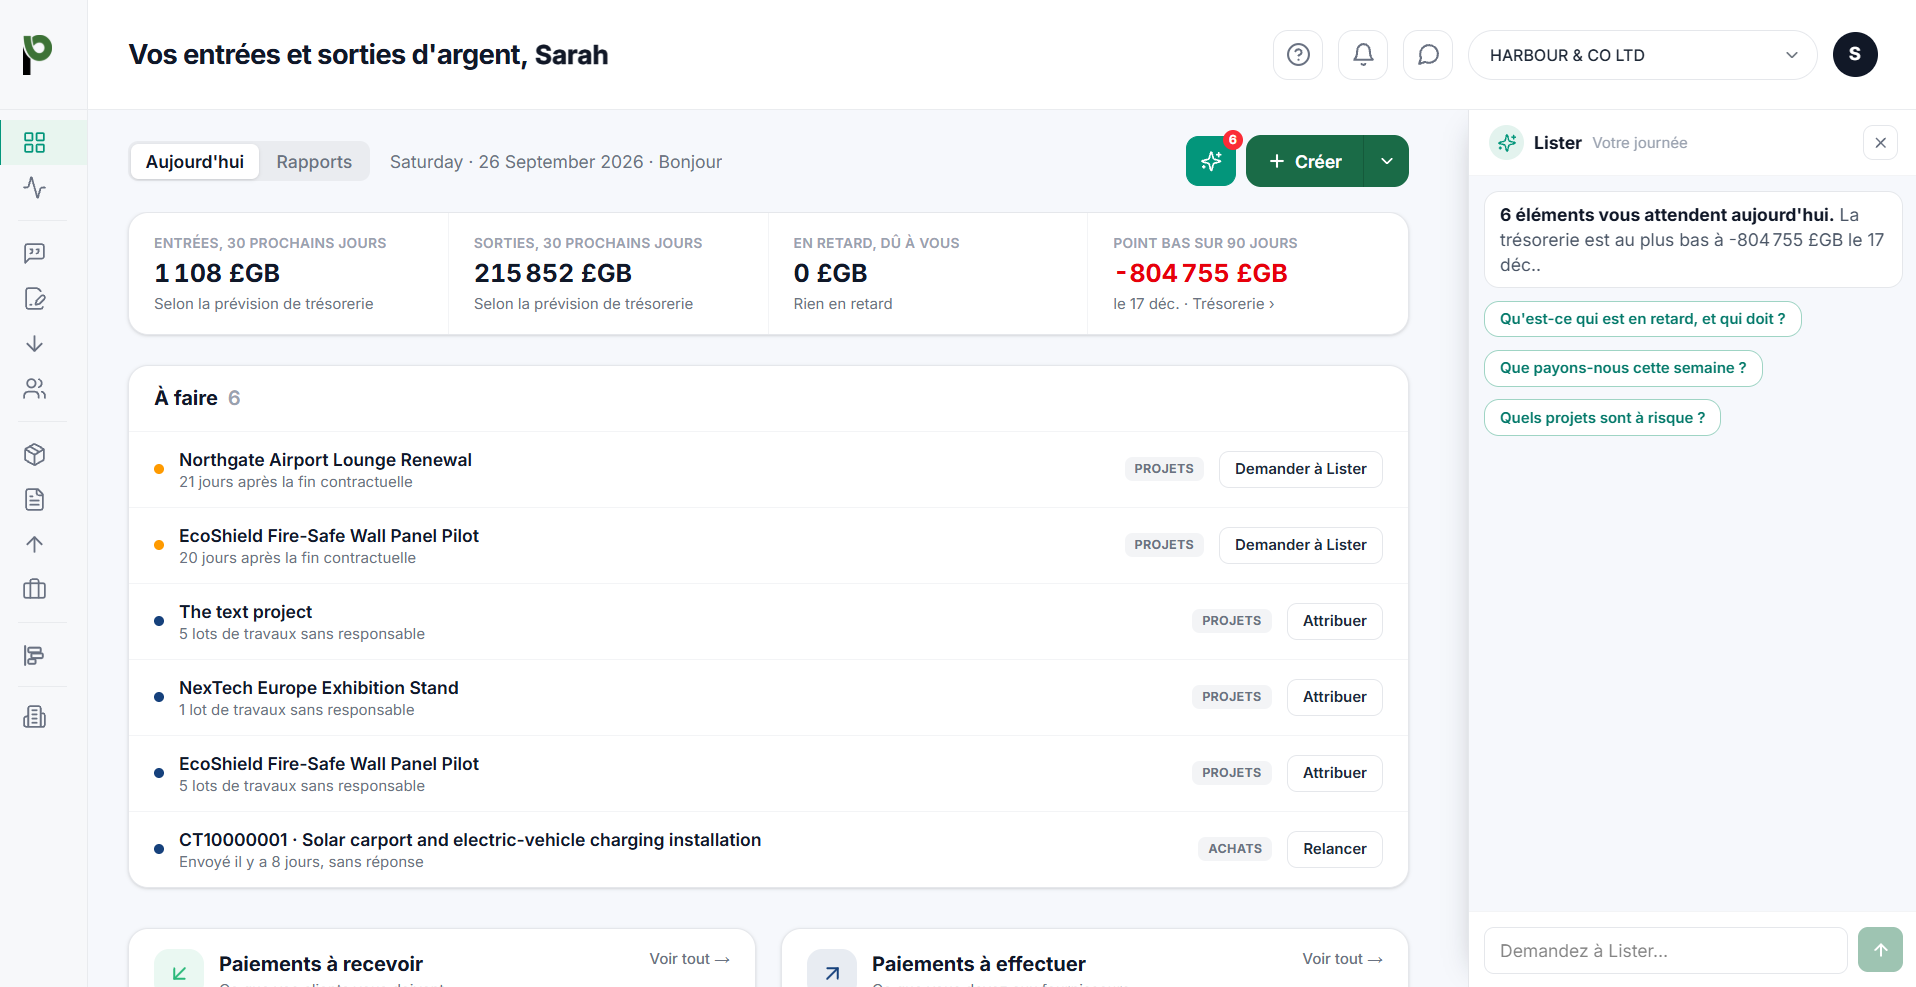
Task: Click Demander à Lister for Northgate Airport Lounge
Action: 1300,469
